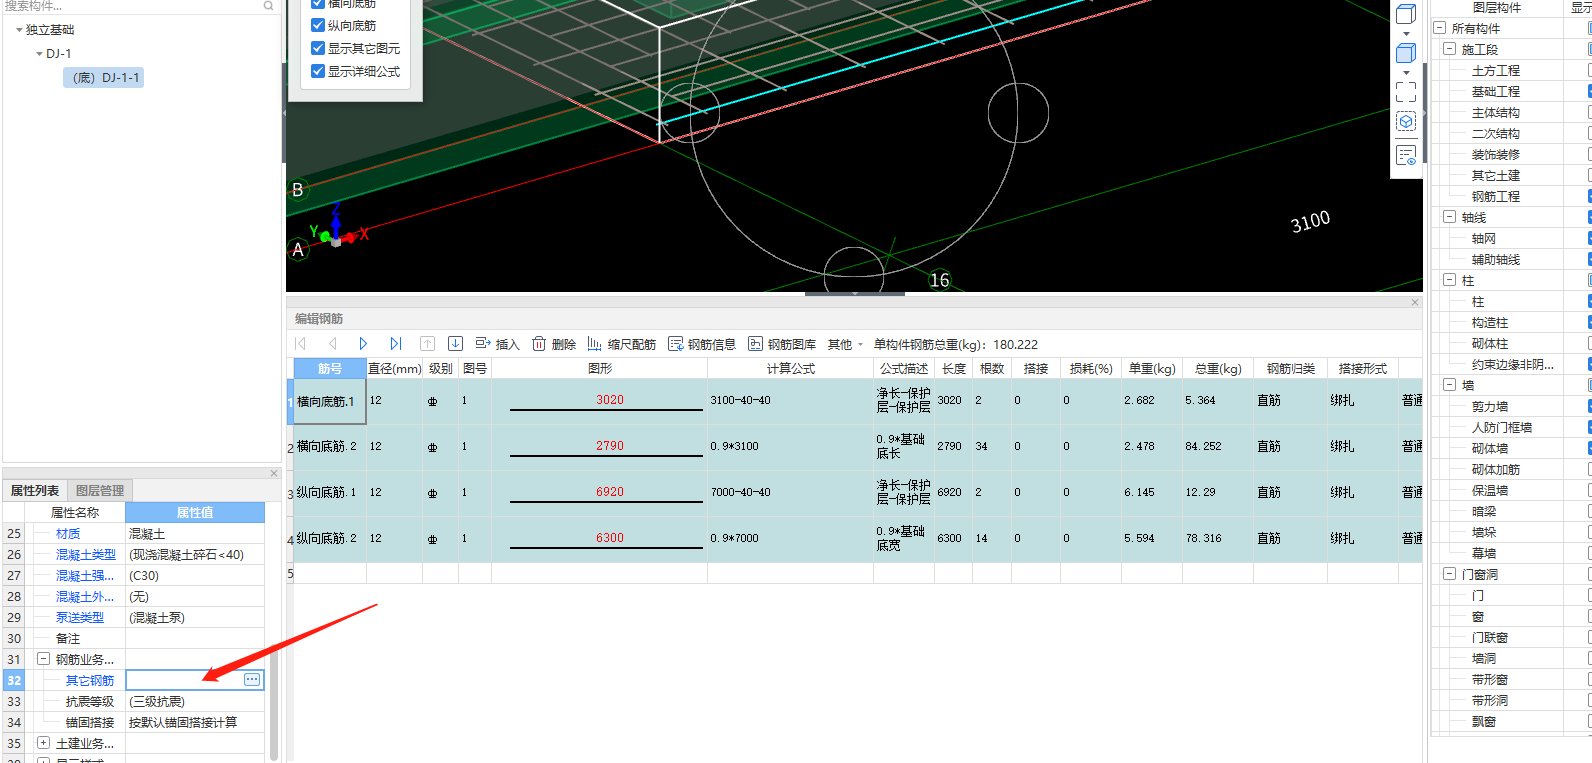Toggle 辅助轴线 layer visibility checkbox
Viewport: 1592px width, 763px height.
pos(1589,259)
